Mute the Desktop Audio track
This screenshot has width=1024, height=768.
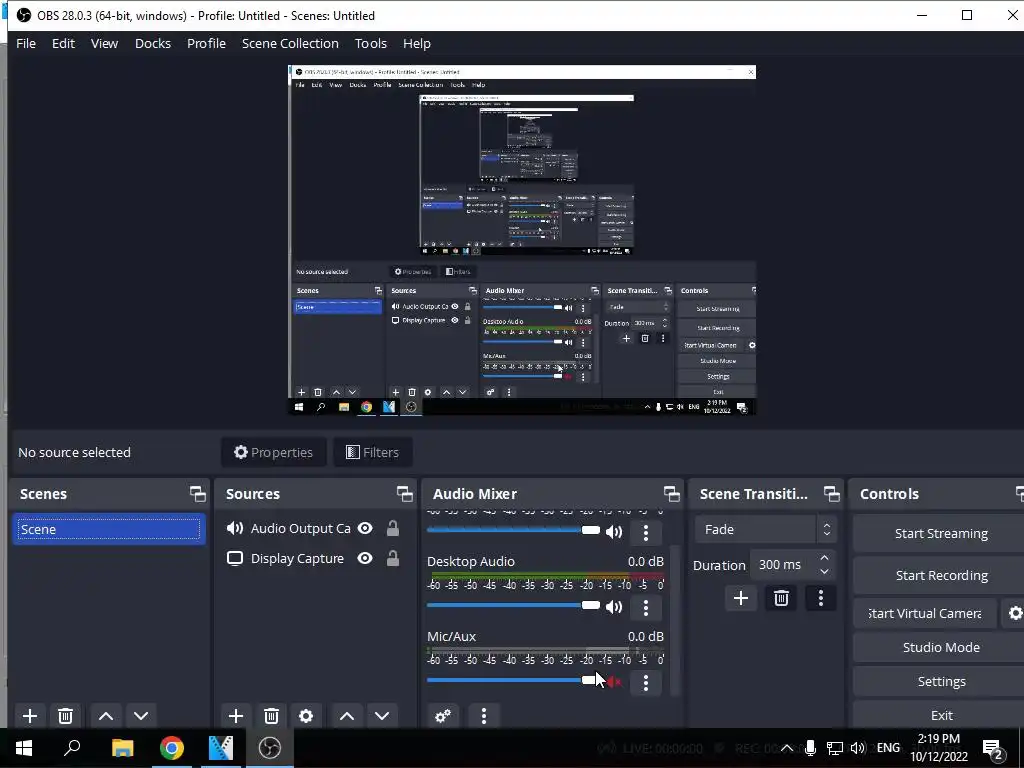pos(614,607)
